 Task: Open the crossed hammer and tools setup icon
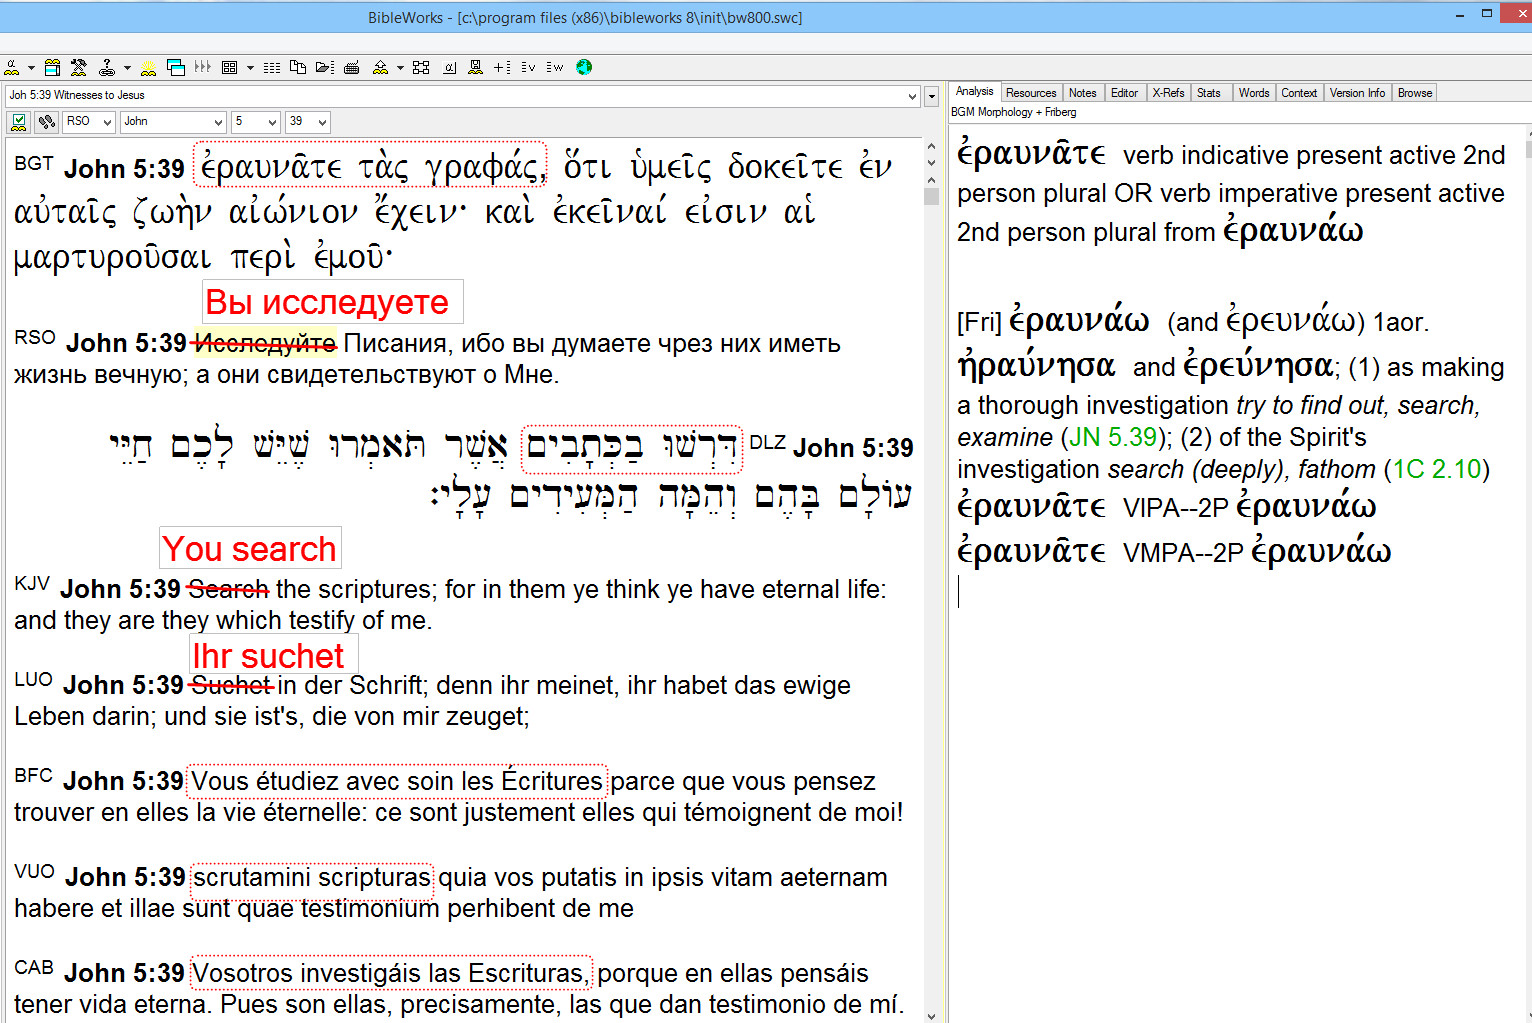click(78, 67)
